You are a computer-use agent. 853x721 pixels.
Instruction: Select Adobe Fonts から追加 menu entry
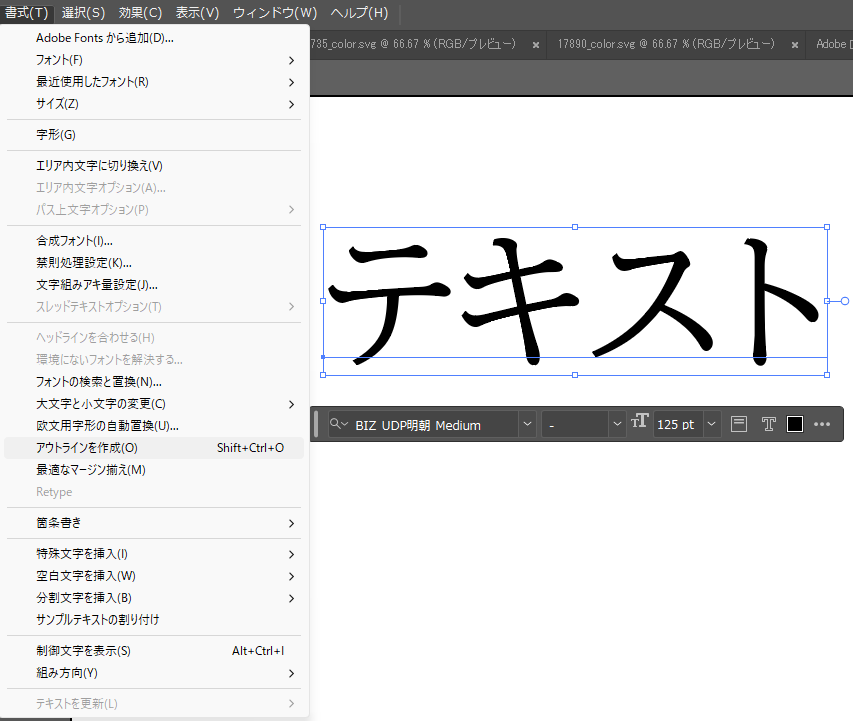pos(105,38)
